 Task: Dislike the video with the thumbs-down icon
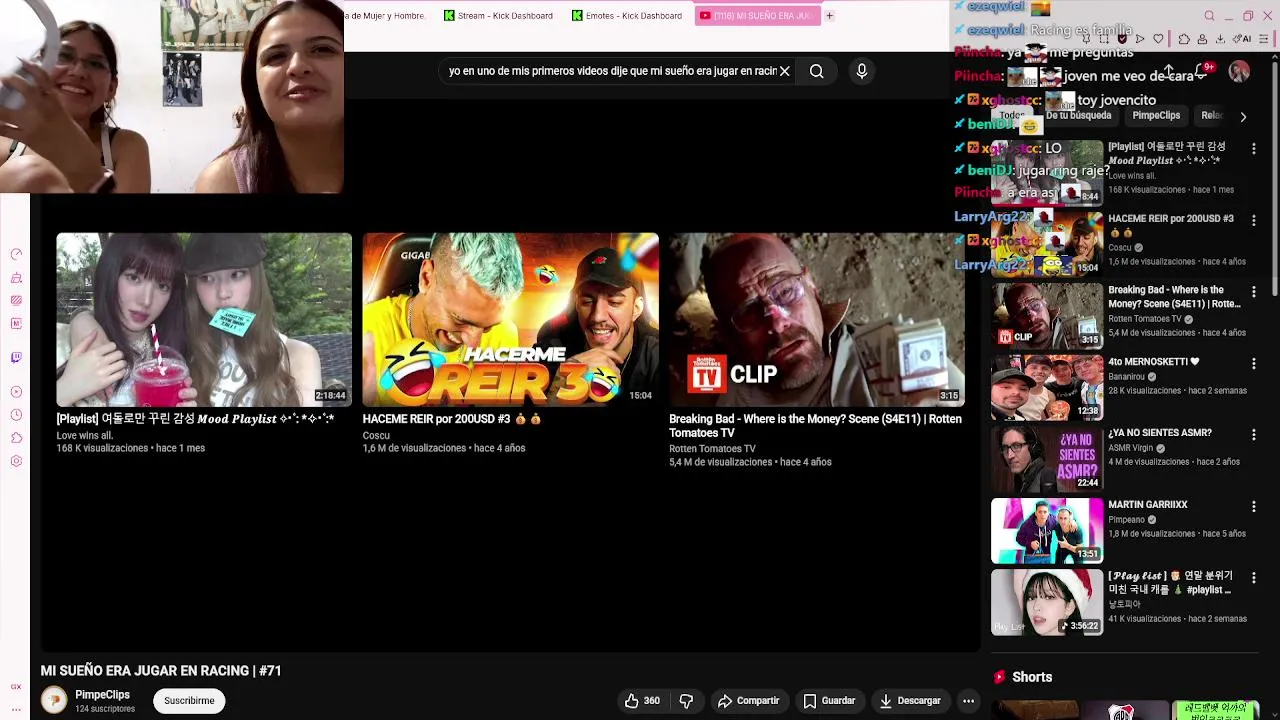coord(686,701)
